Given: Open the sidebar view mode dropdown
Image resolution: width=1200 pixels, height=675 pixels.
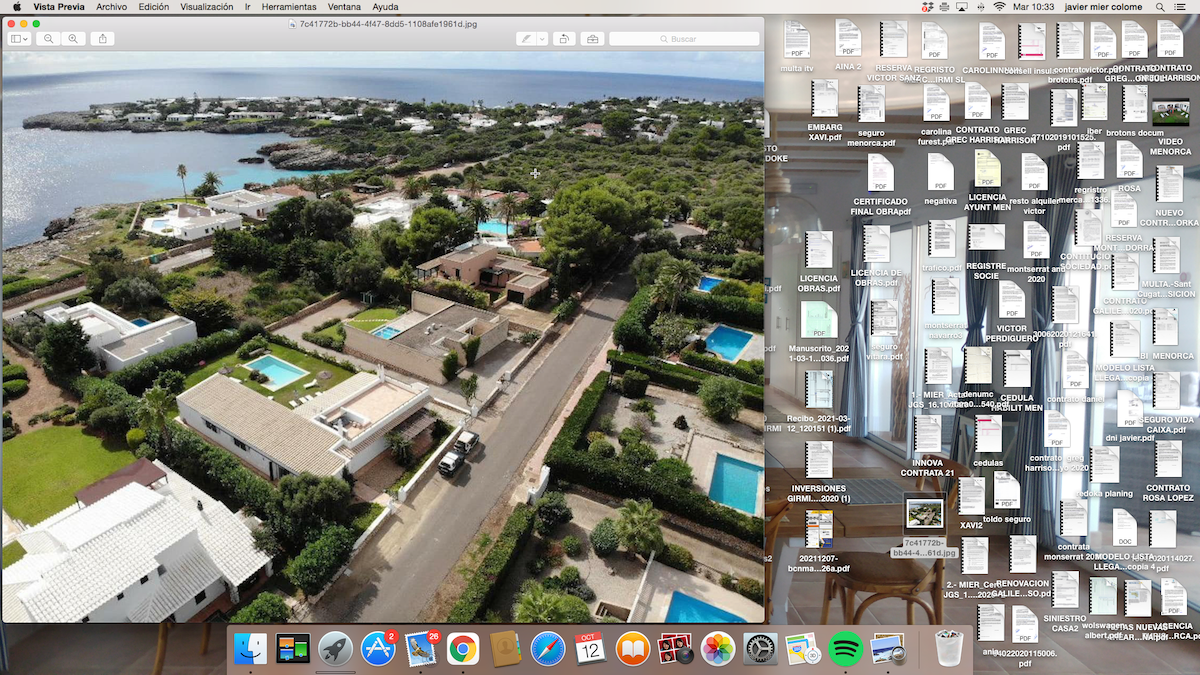Looking at the screenshot, I should tap(20, 39).
